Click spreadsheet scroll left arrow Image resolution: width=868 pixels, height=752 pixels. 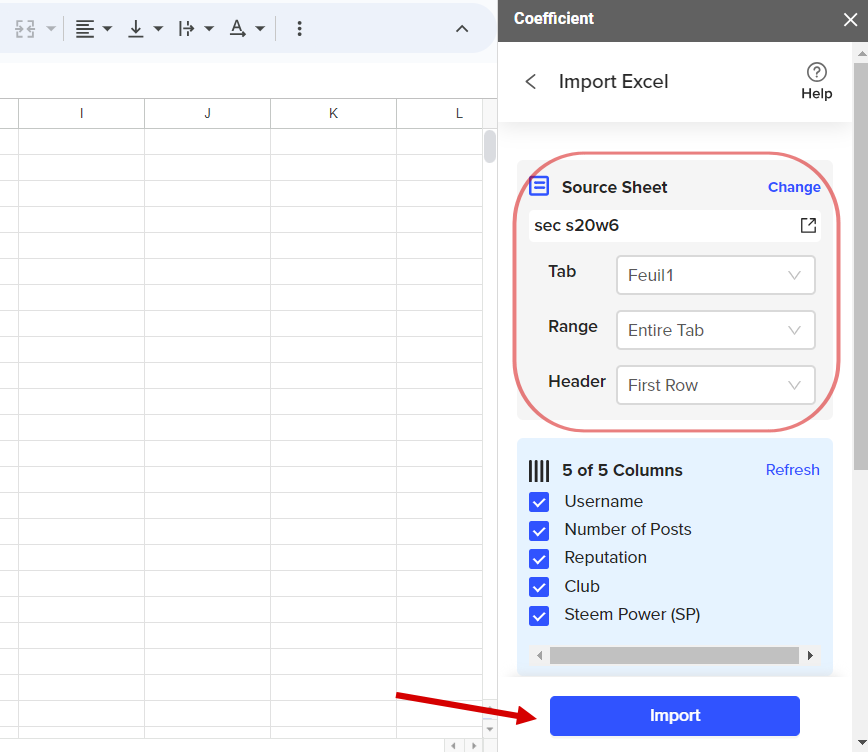tap(453, 745)
